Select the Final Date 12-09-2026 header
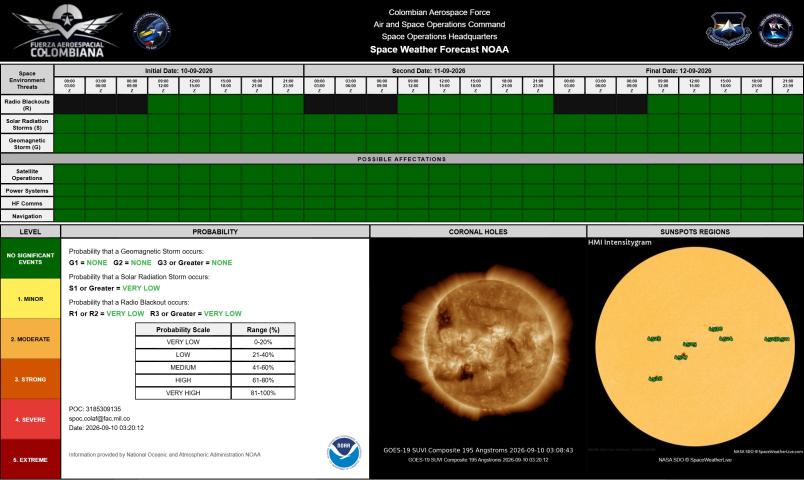The width and height of the screenshot is (804, 480). (x=678, y=71)
